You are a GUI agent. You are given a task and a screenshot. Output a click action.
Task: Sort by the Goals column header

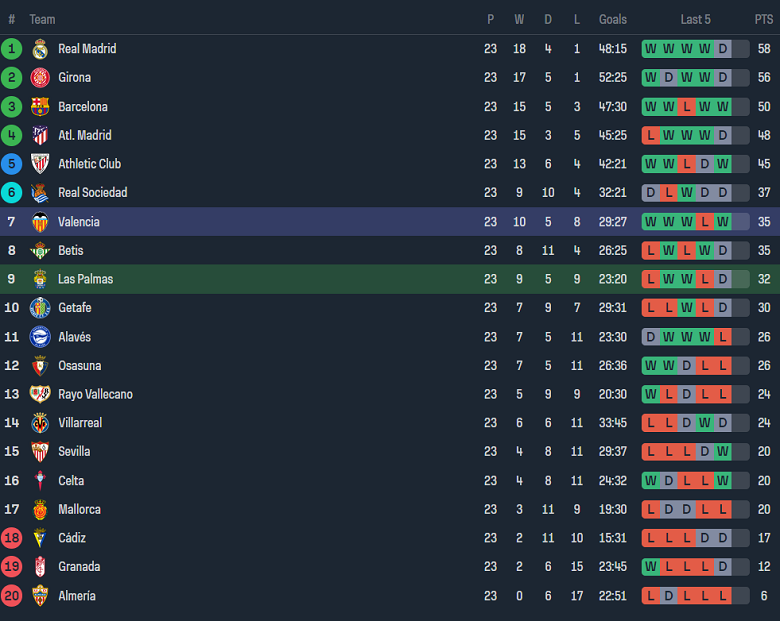(x=613, y=19)
